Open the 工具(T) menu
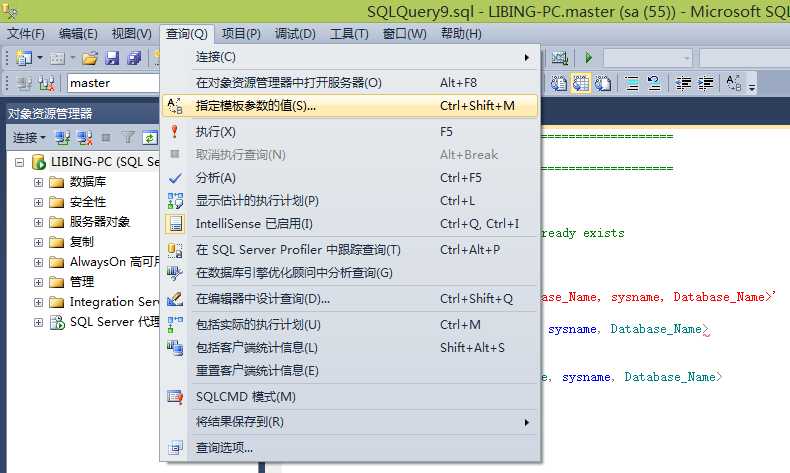 [x=349, y=34]
